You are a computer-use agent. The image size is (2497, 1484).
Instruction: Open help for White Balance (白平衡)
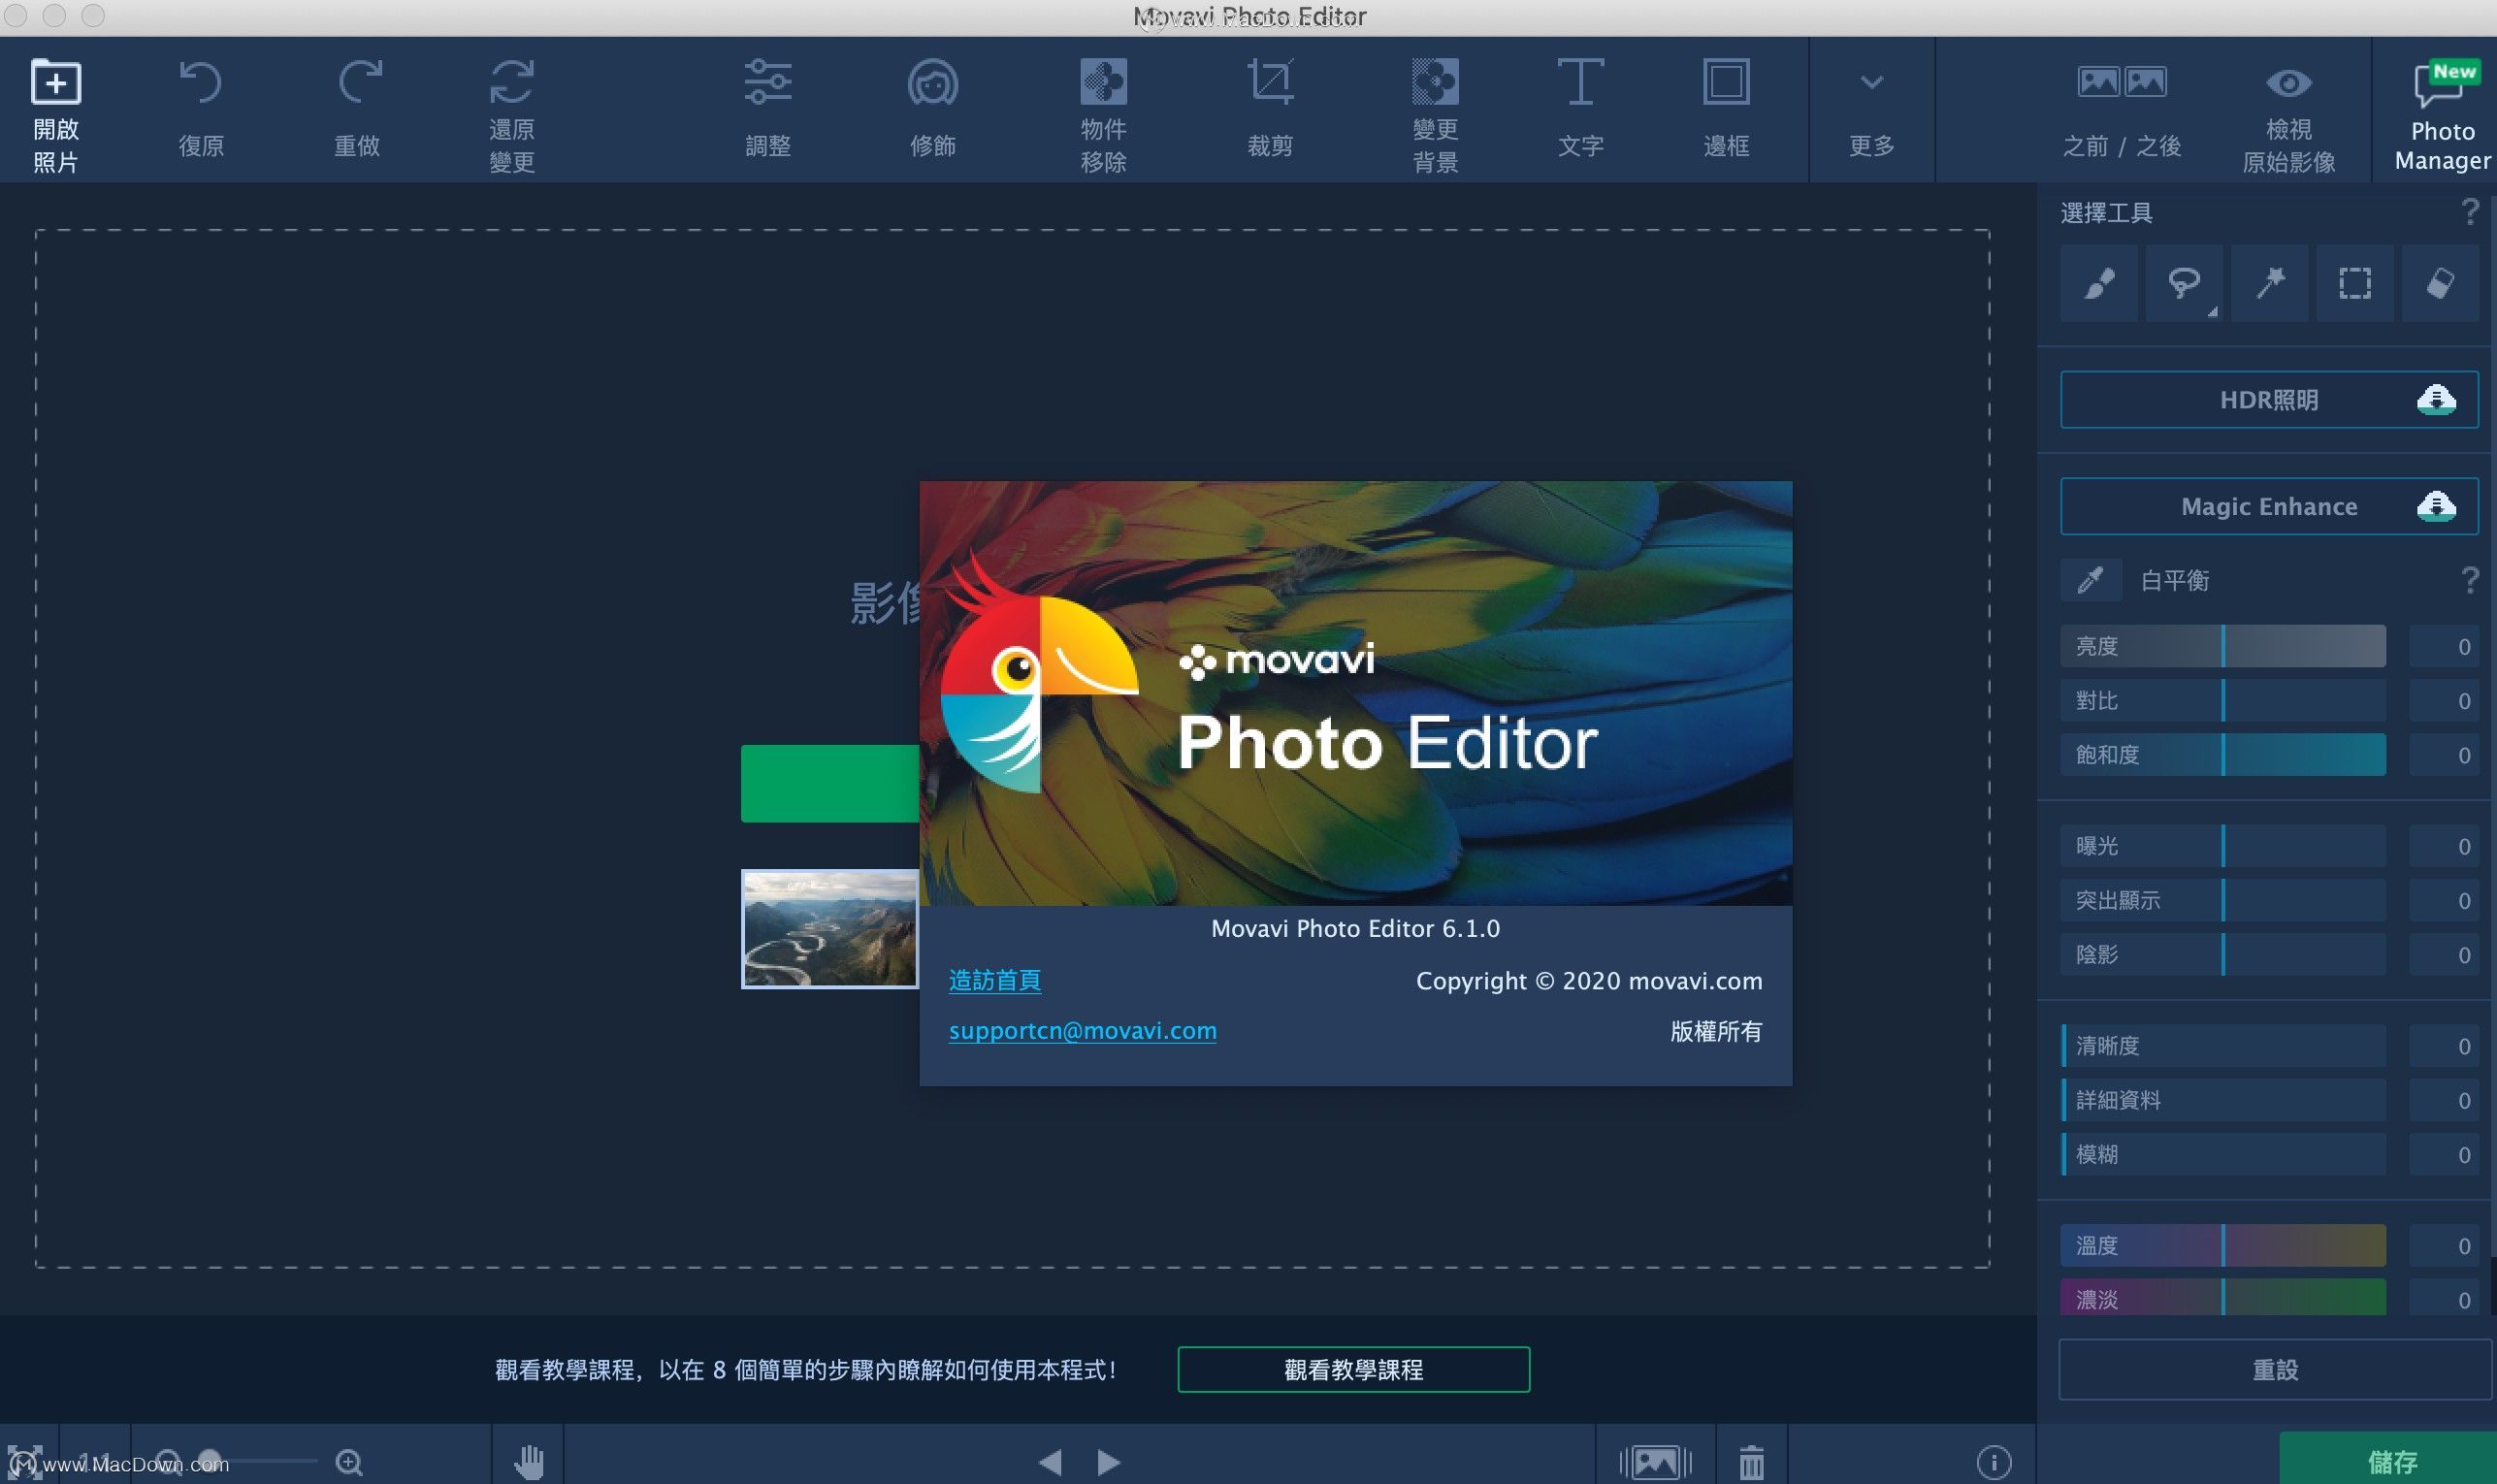[x=2470, y=580]
